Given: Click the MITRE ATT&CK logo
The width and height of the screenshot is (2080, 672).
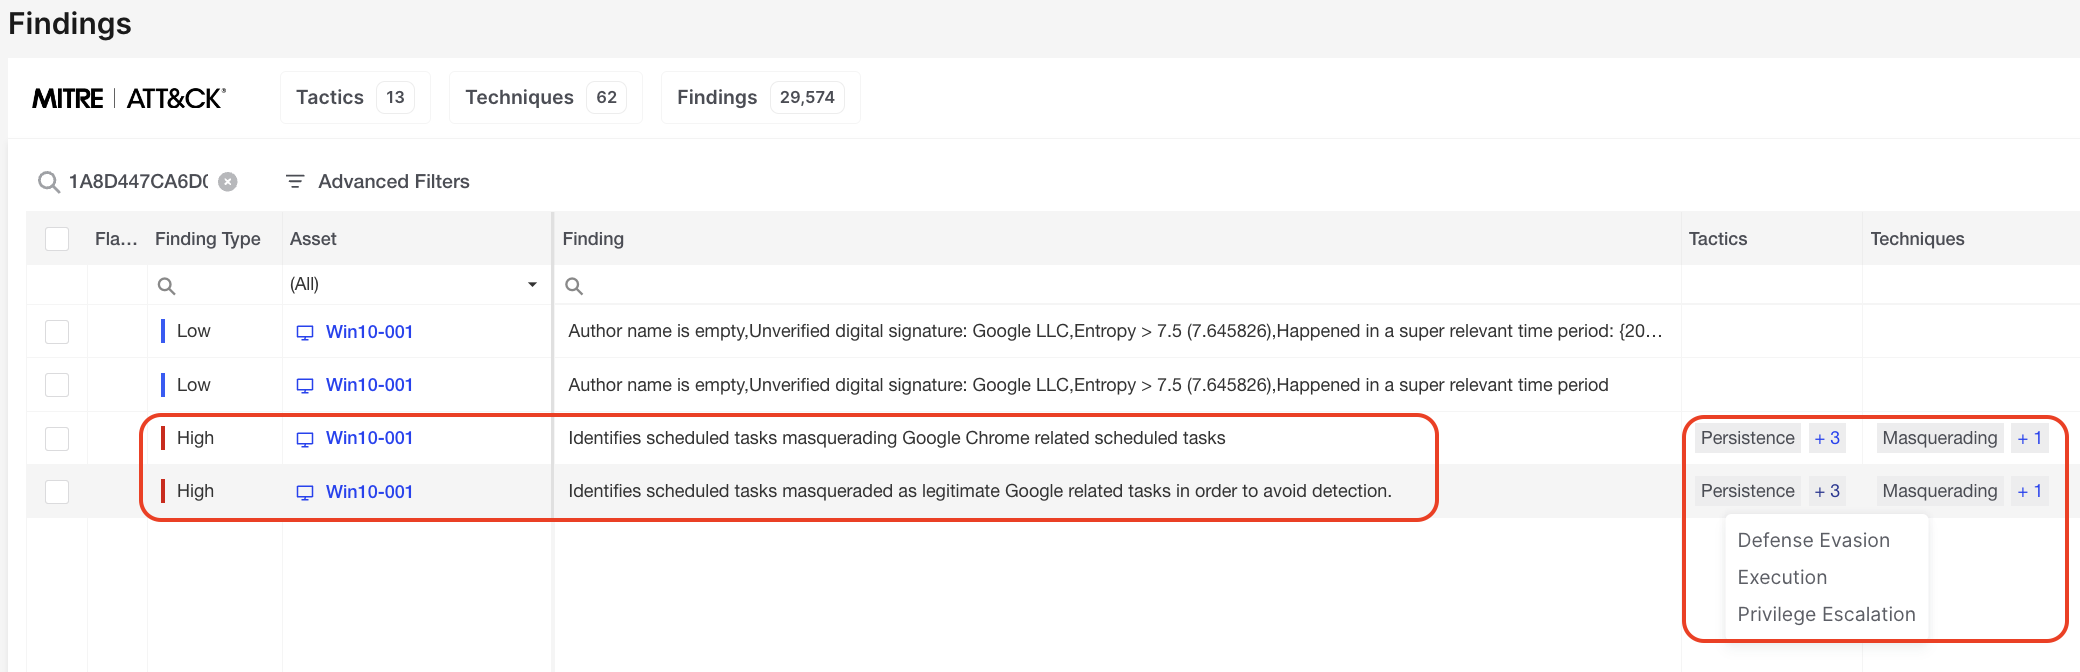Looking at the screenshot, I should [x=129, y=98].
